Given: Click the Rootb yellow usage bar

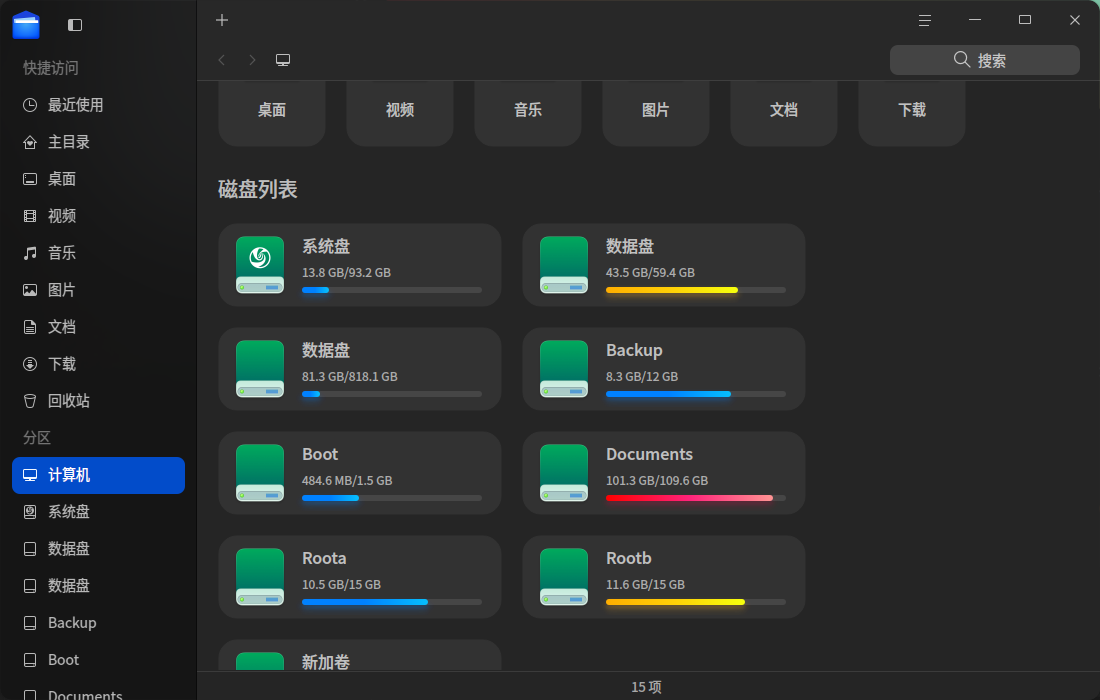Looking at the screenshot, I should tap(695, 602).
